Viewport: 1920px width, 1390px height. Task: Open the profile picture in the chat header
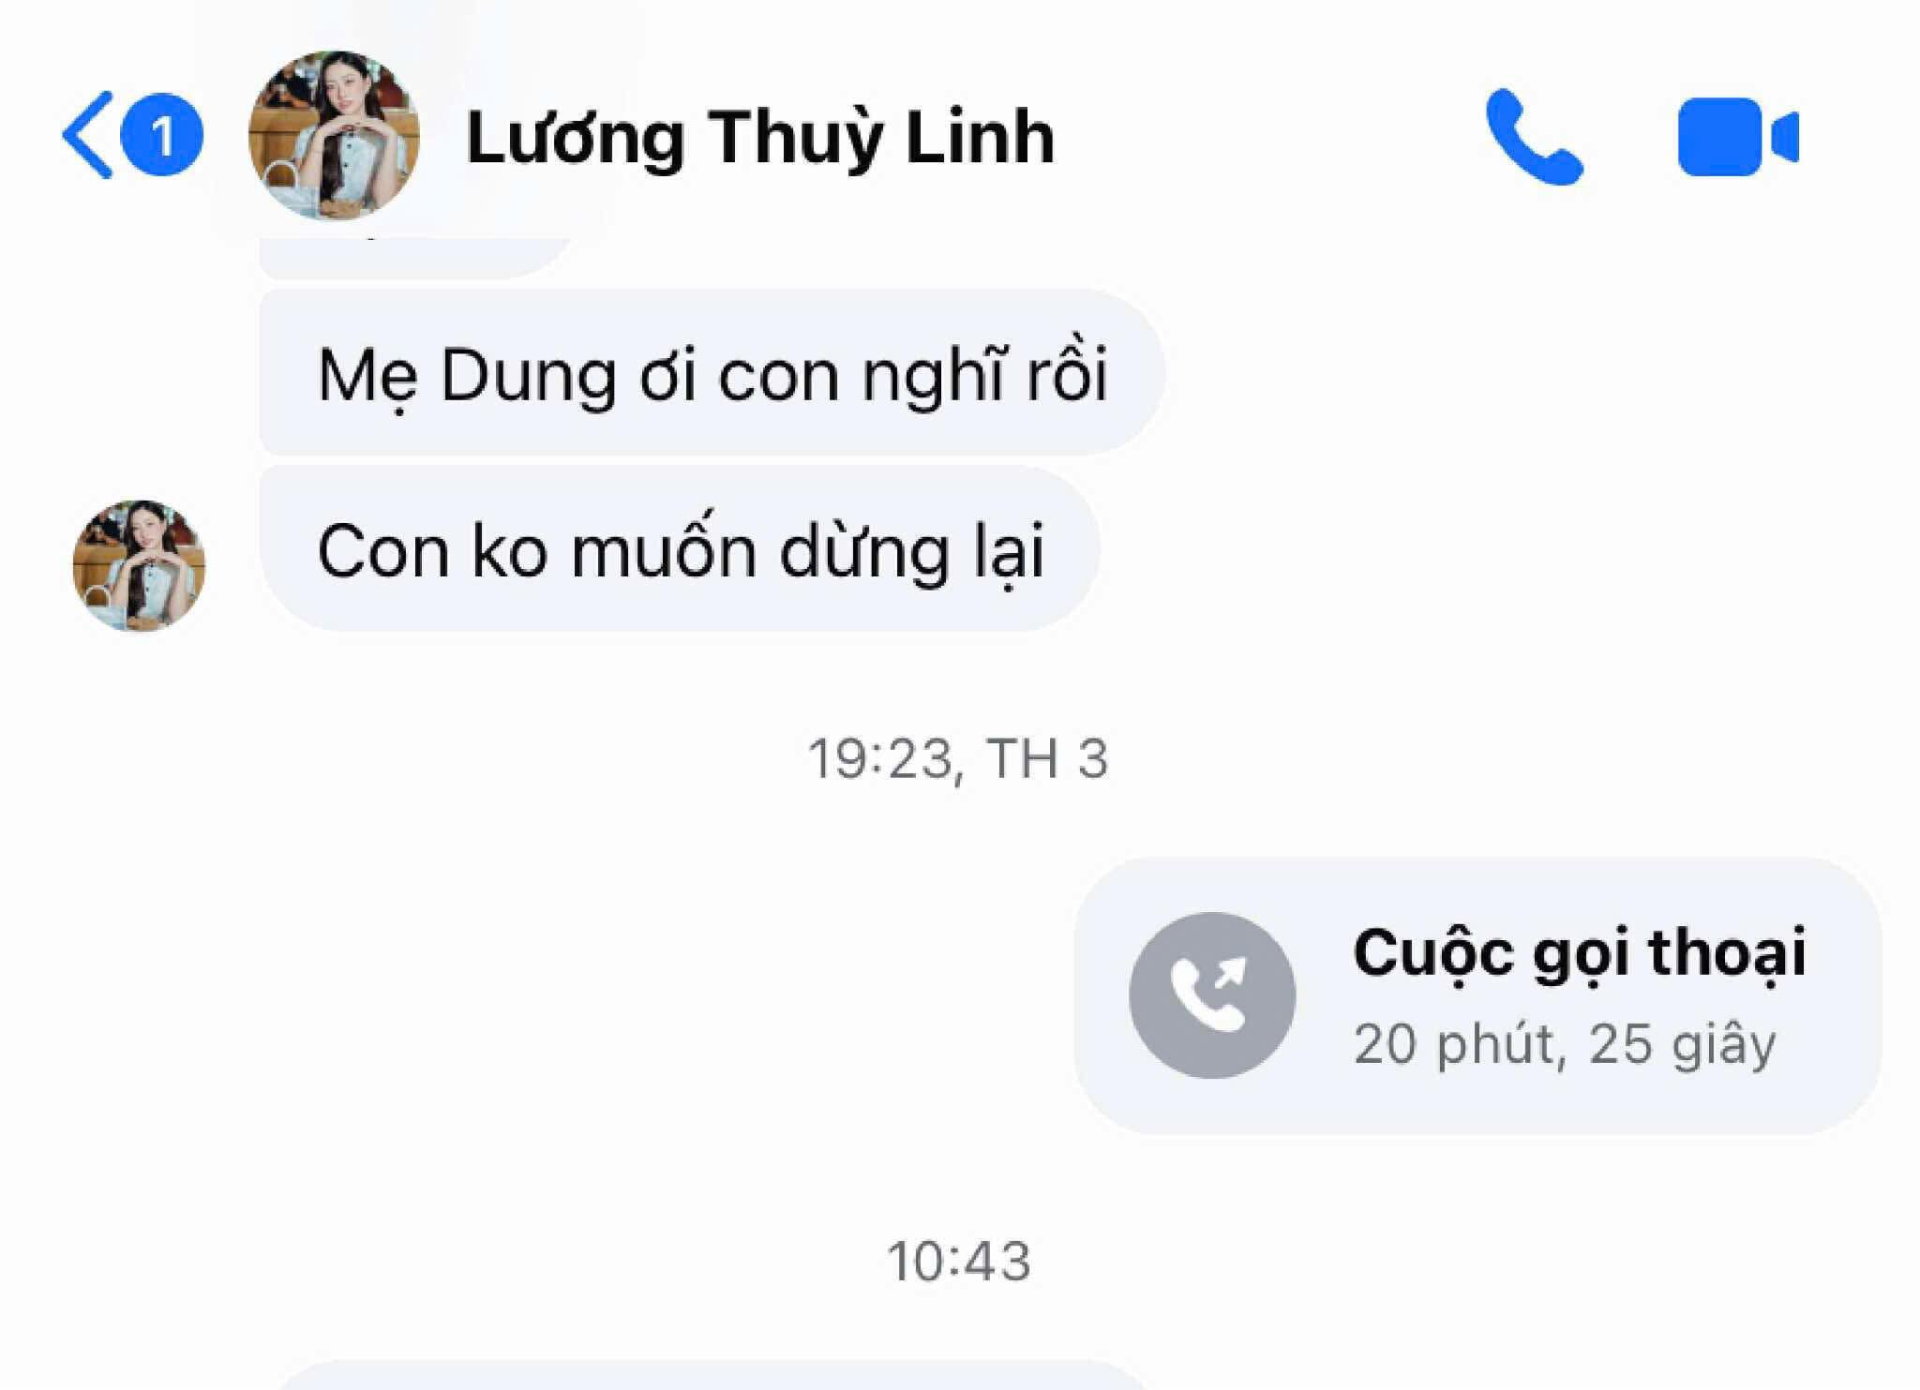(334, 135)
